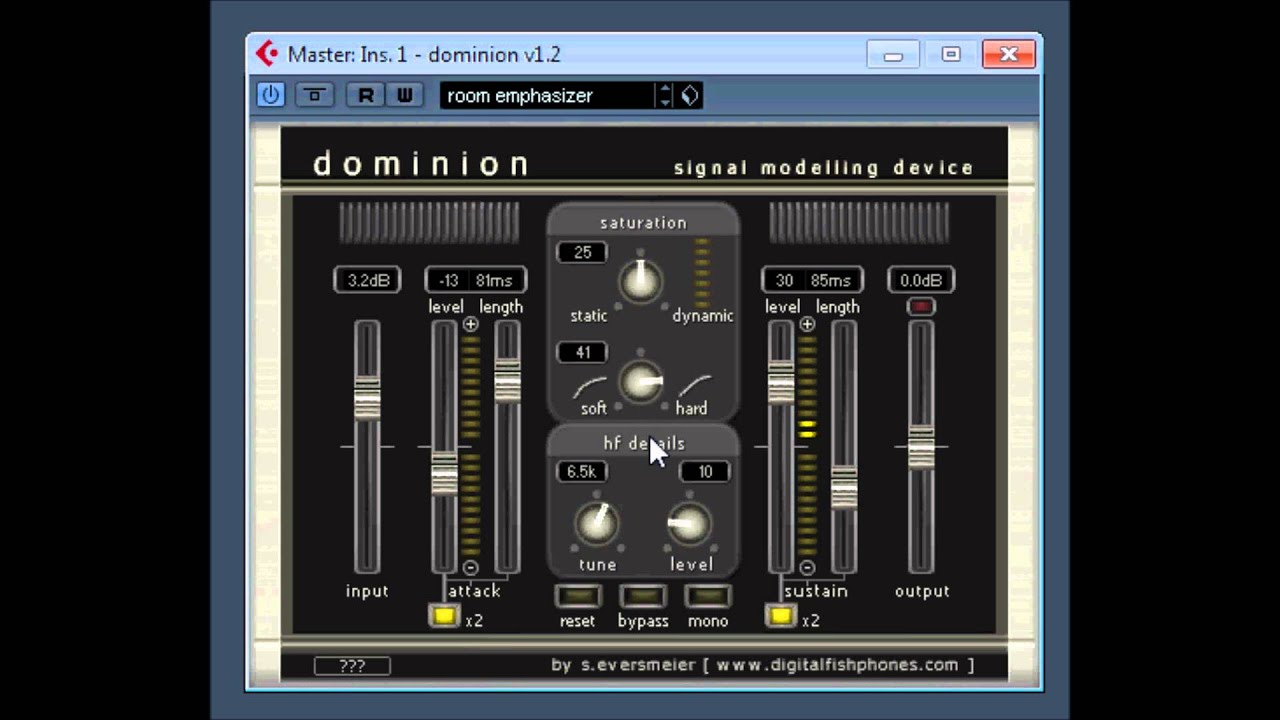Toggle the plugin power/activate button
Viewport: 1280px width, 720px height.
[270, 95]
